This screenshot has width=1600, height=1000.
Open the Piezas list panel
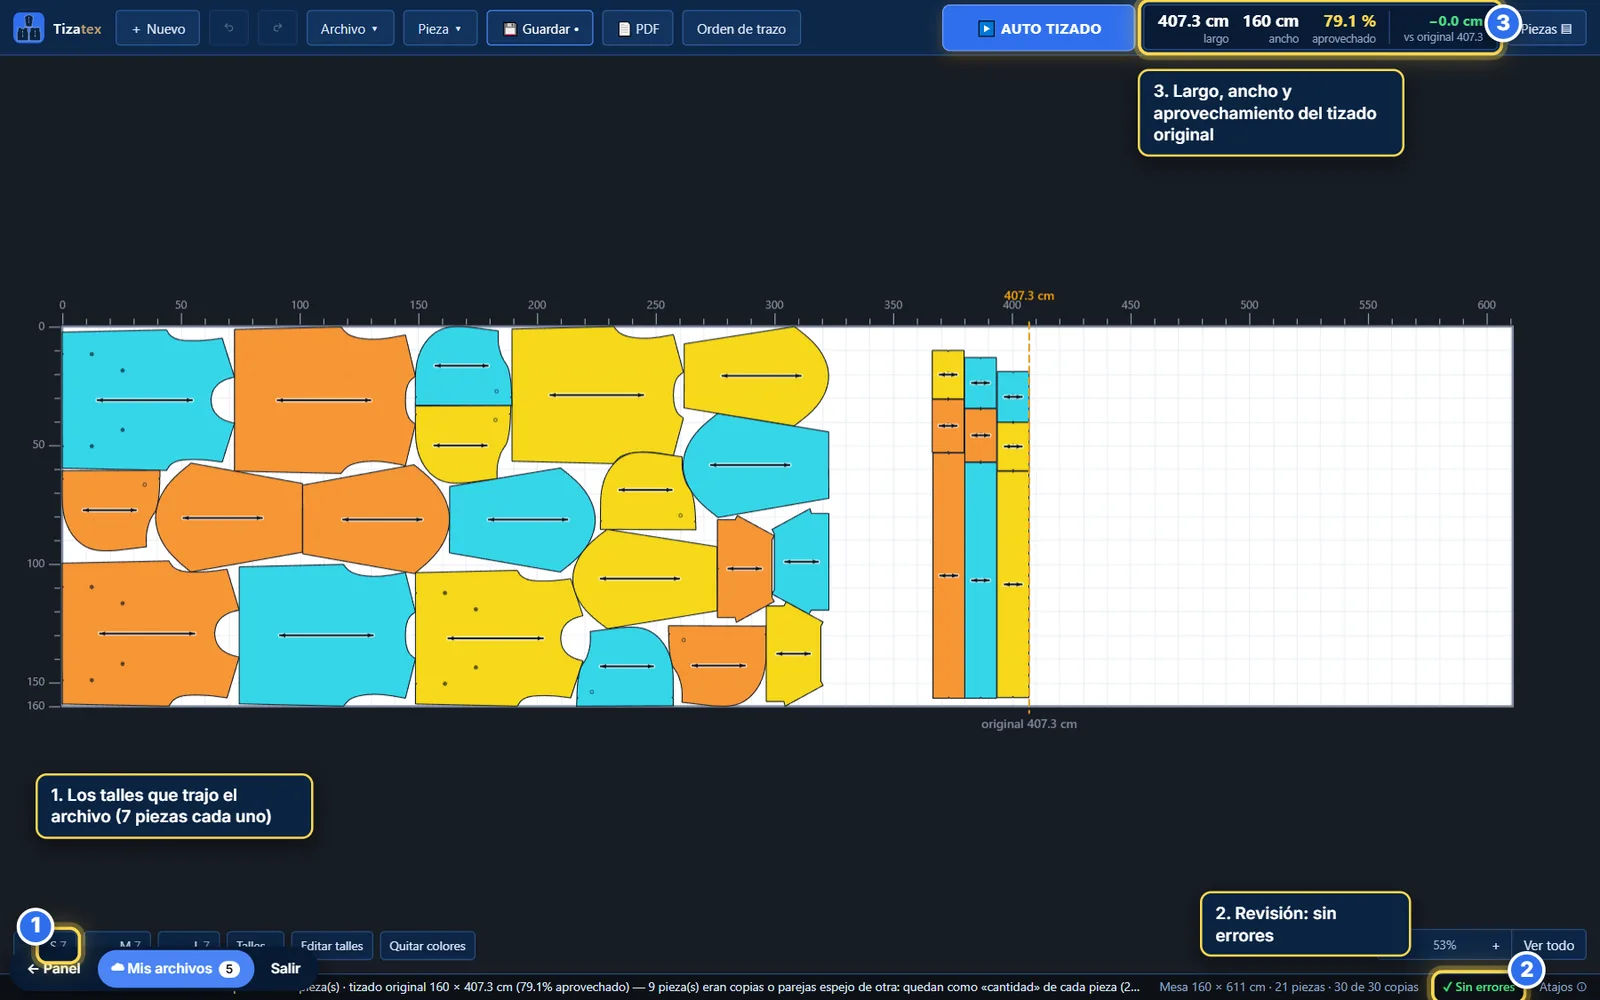point(1547,29)
